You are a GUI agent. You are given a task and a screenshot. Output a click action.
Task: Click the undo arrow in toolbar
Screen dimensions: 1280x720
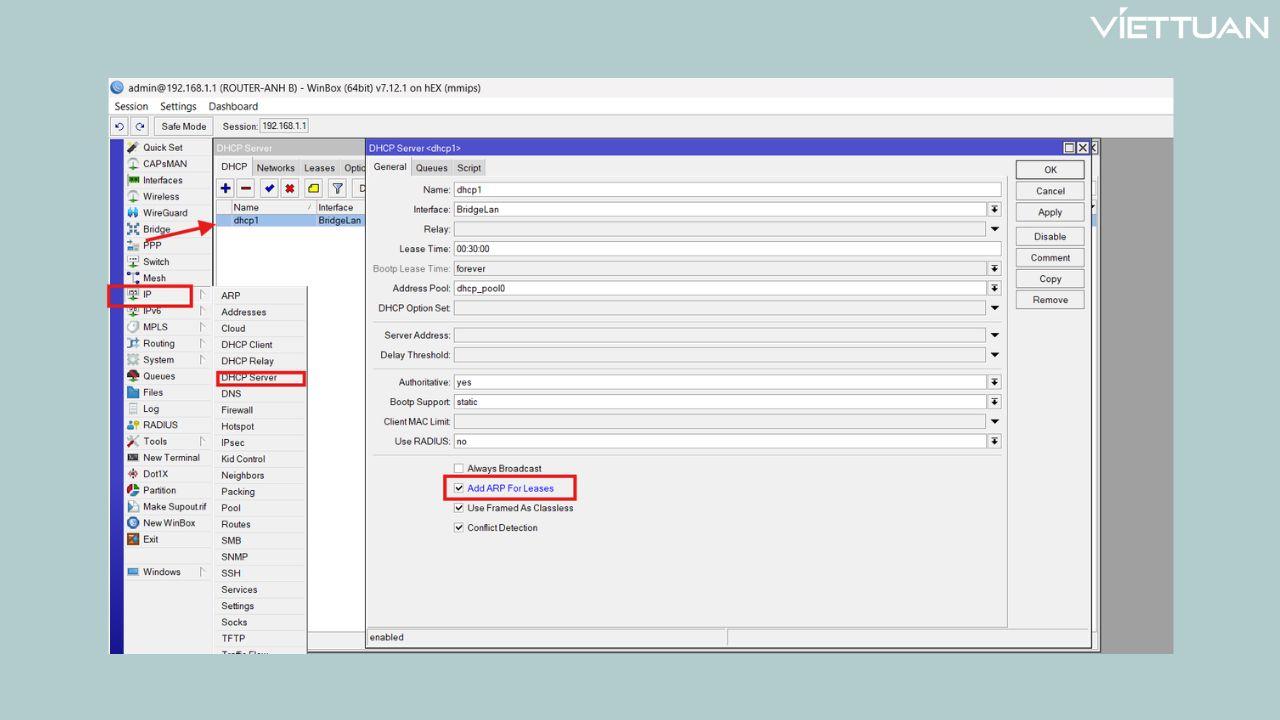tap(120, 127)
